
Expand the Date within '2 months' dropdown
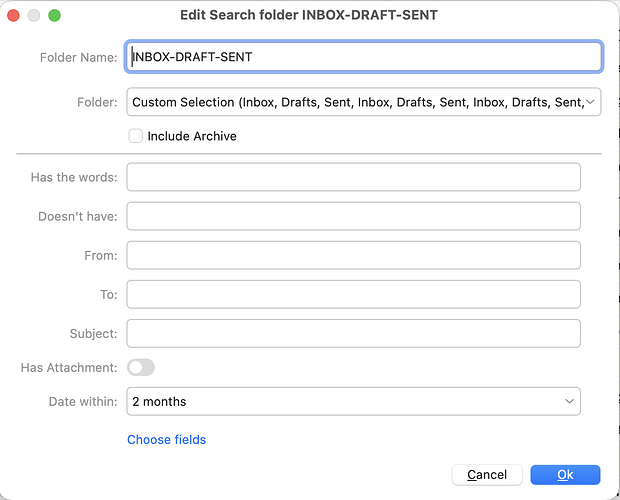point(353,401)
